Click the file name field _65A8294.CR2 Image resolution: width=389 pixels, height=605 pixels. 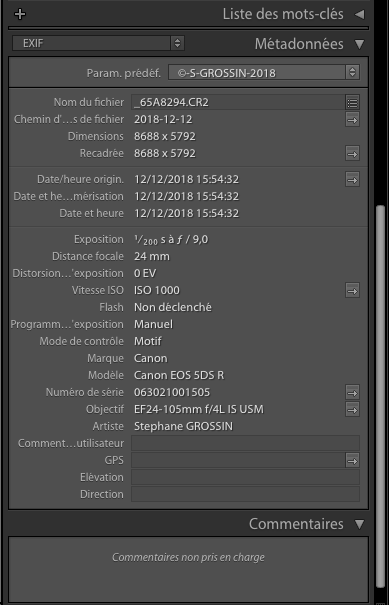(x=238, y=102)
